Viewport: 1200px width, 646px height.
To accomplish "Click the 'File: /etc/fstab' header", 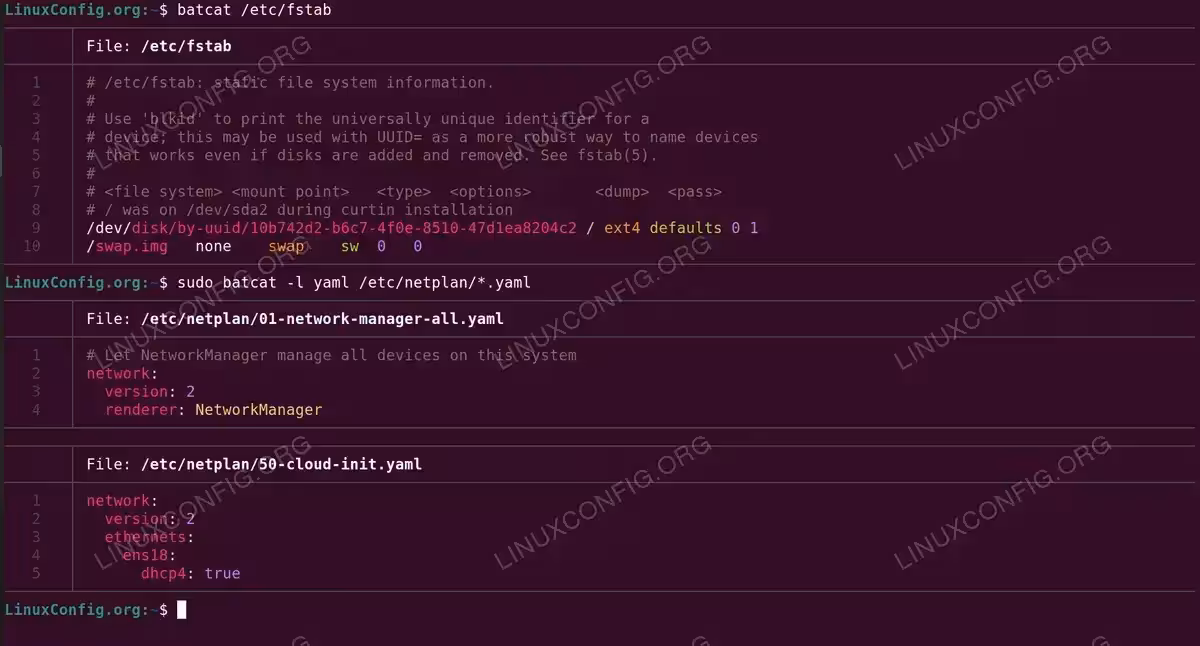I will pyautogui.click(x=159, y=46).
